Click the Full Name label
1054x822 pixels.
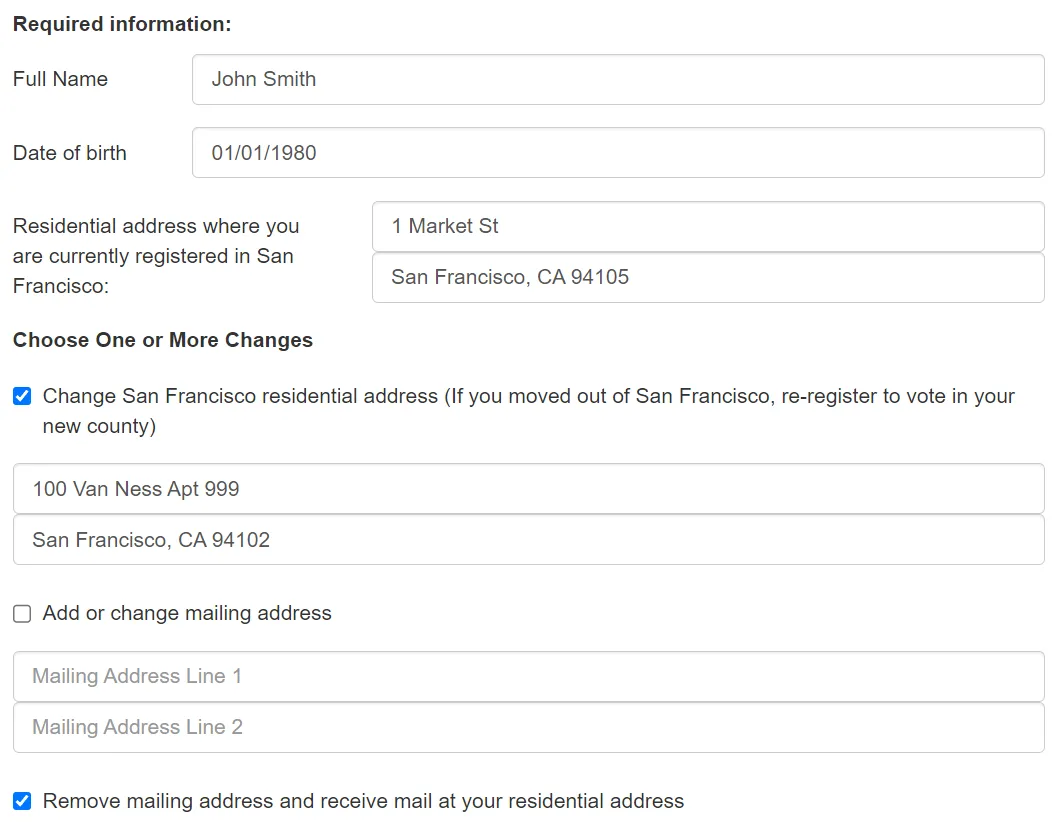point(60,79)
